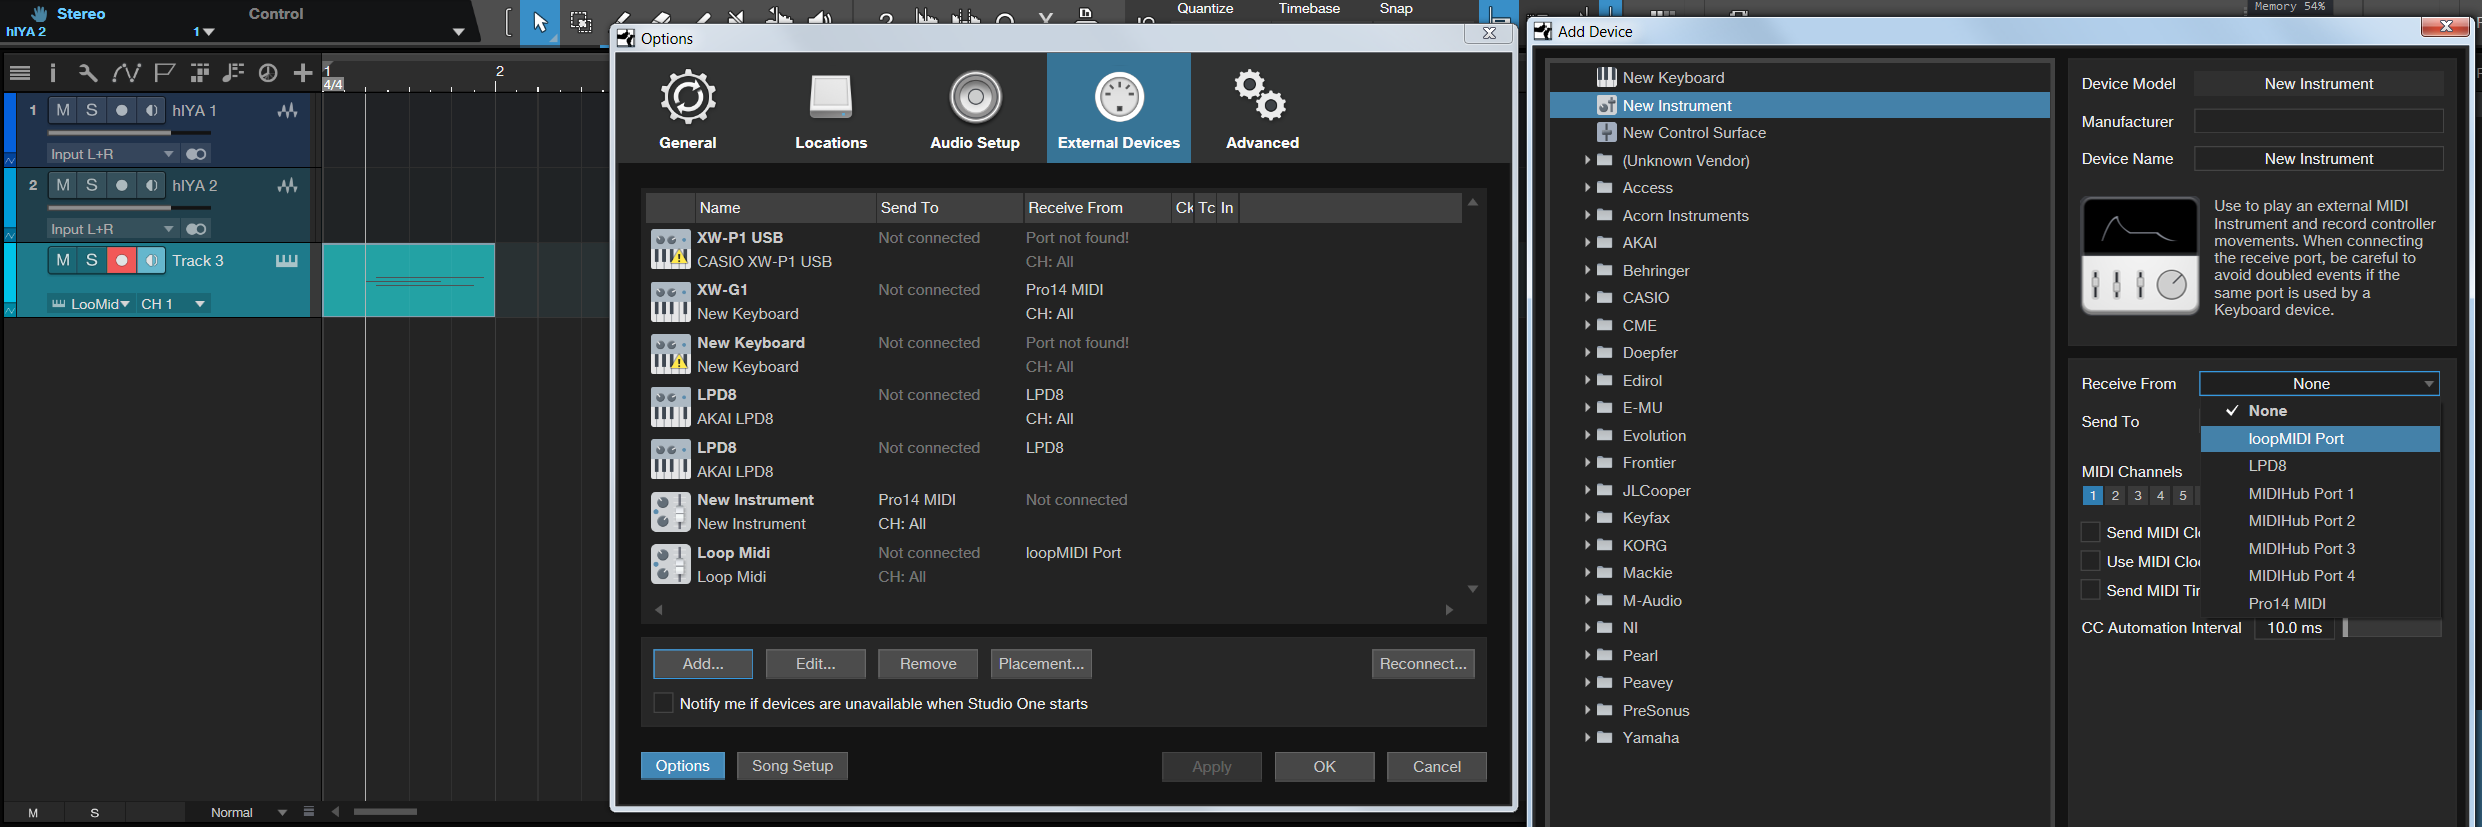Expand the KORG vendor folder
The image size is (2482, 827).
[1587, 546]
